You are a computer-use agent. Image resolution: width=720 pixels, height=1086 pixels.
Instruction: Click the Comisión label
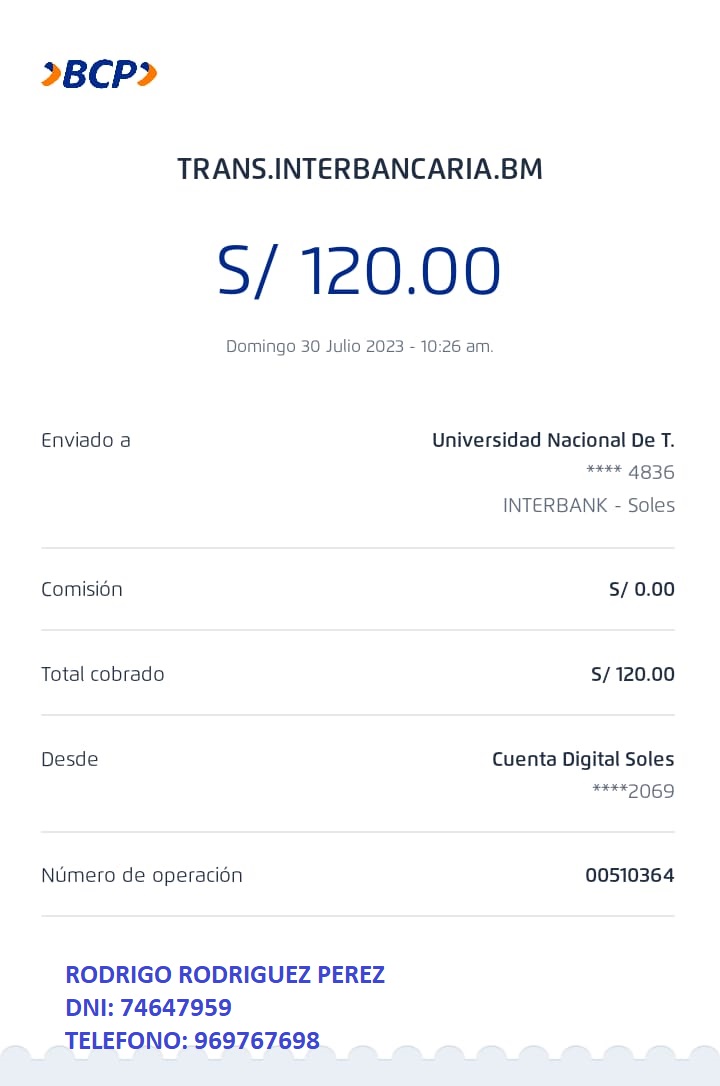[82, 589]
